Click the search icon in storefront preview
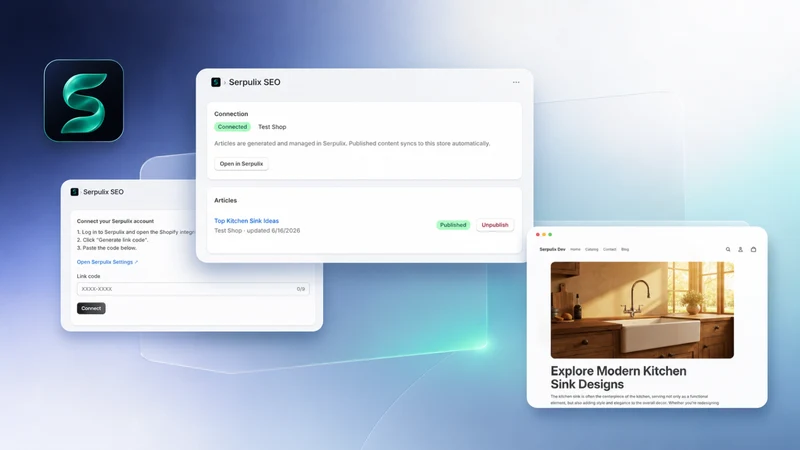Screen dimensions: 800x450 pos(728,249)
